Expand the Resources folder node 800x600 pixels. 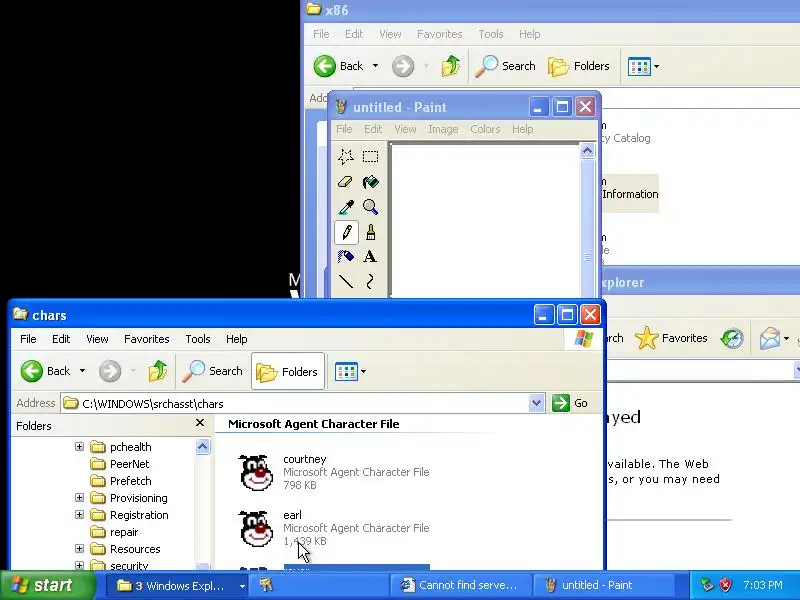(79, 548)
